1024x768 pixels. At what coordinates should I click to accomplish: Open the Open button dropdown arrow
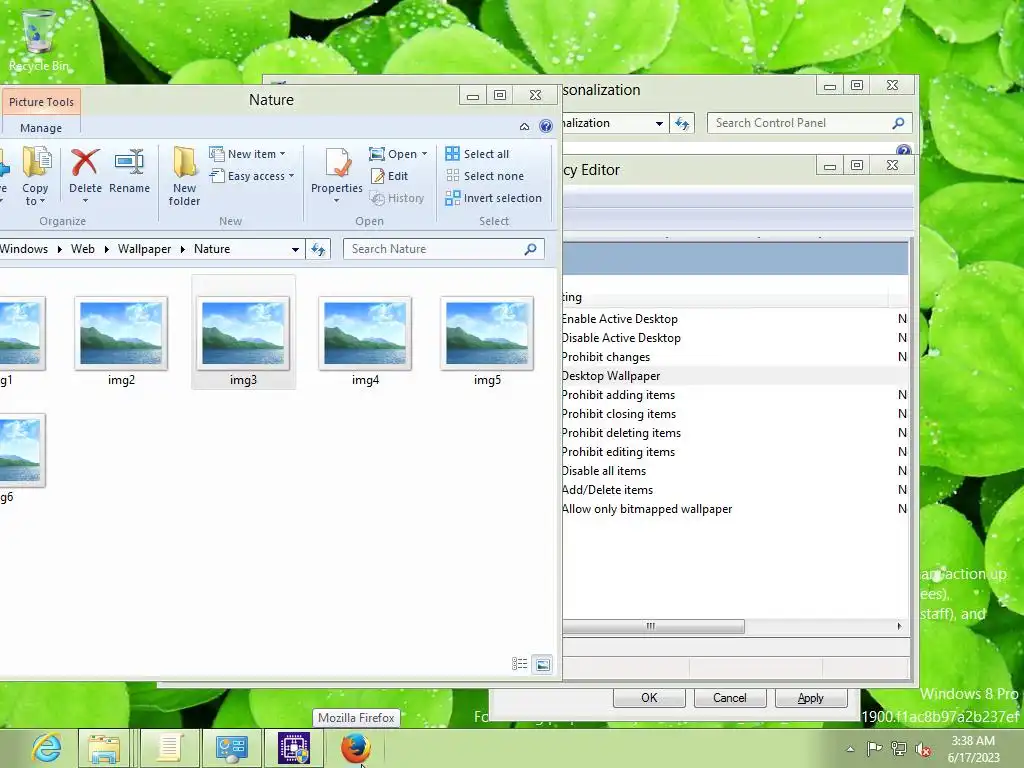(x=424, y=154)
